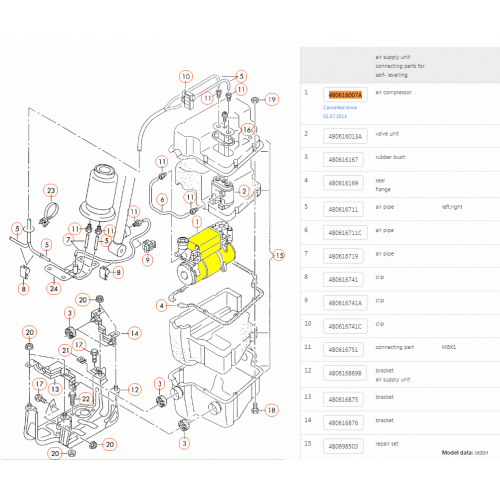
Task: Select callout 6 on the air pipe
Action: pos(162,200)
